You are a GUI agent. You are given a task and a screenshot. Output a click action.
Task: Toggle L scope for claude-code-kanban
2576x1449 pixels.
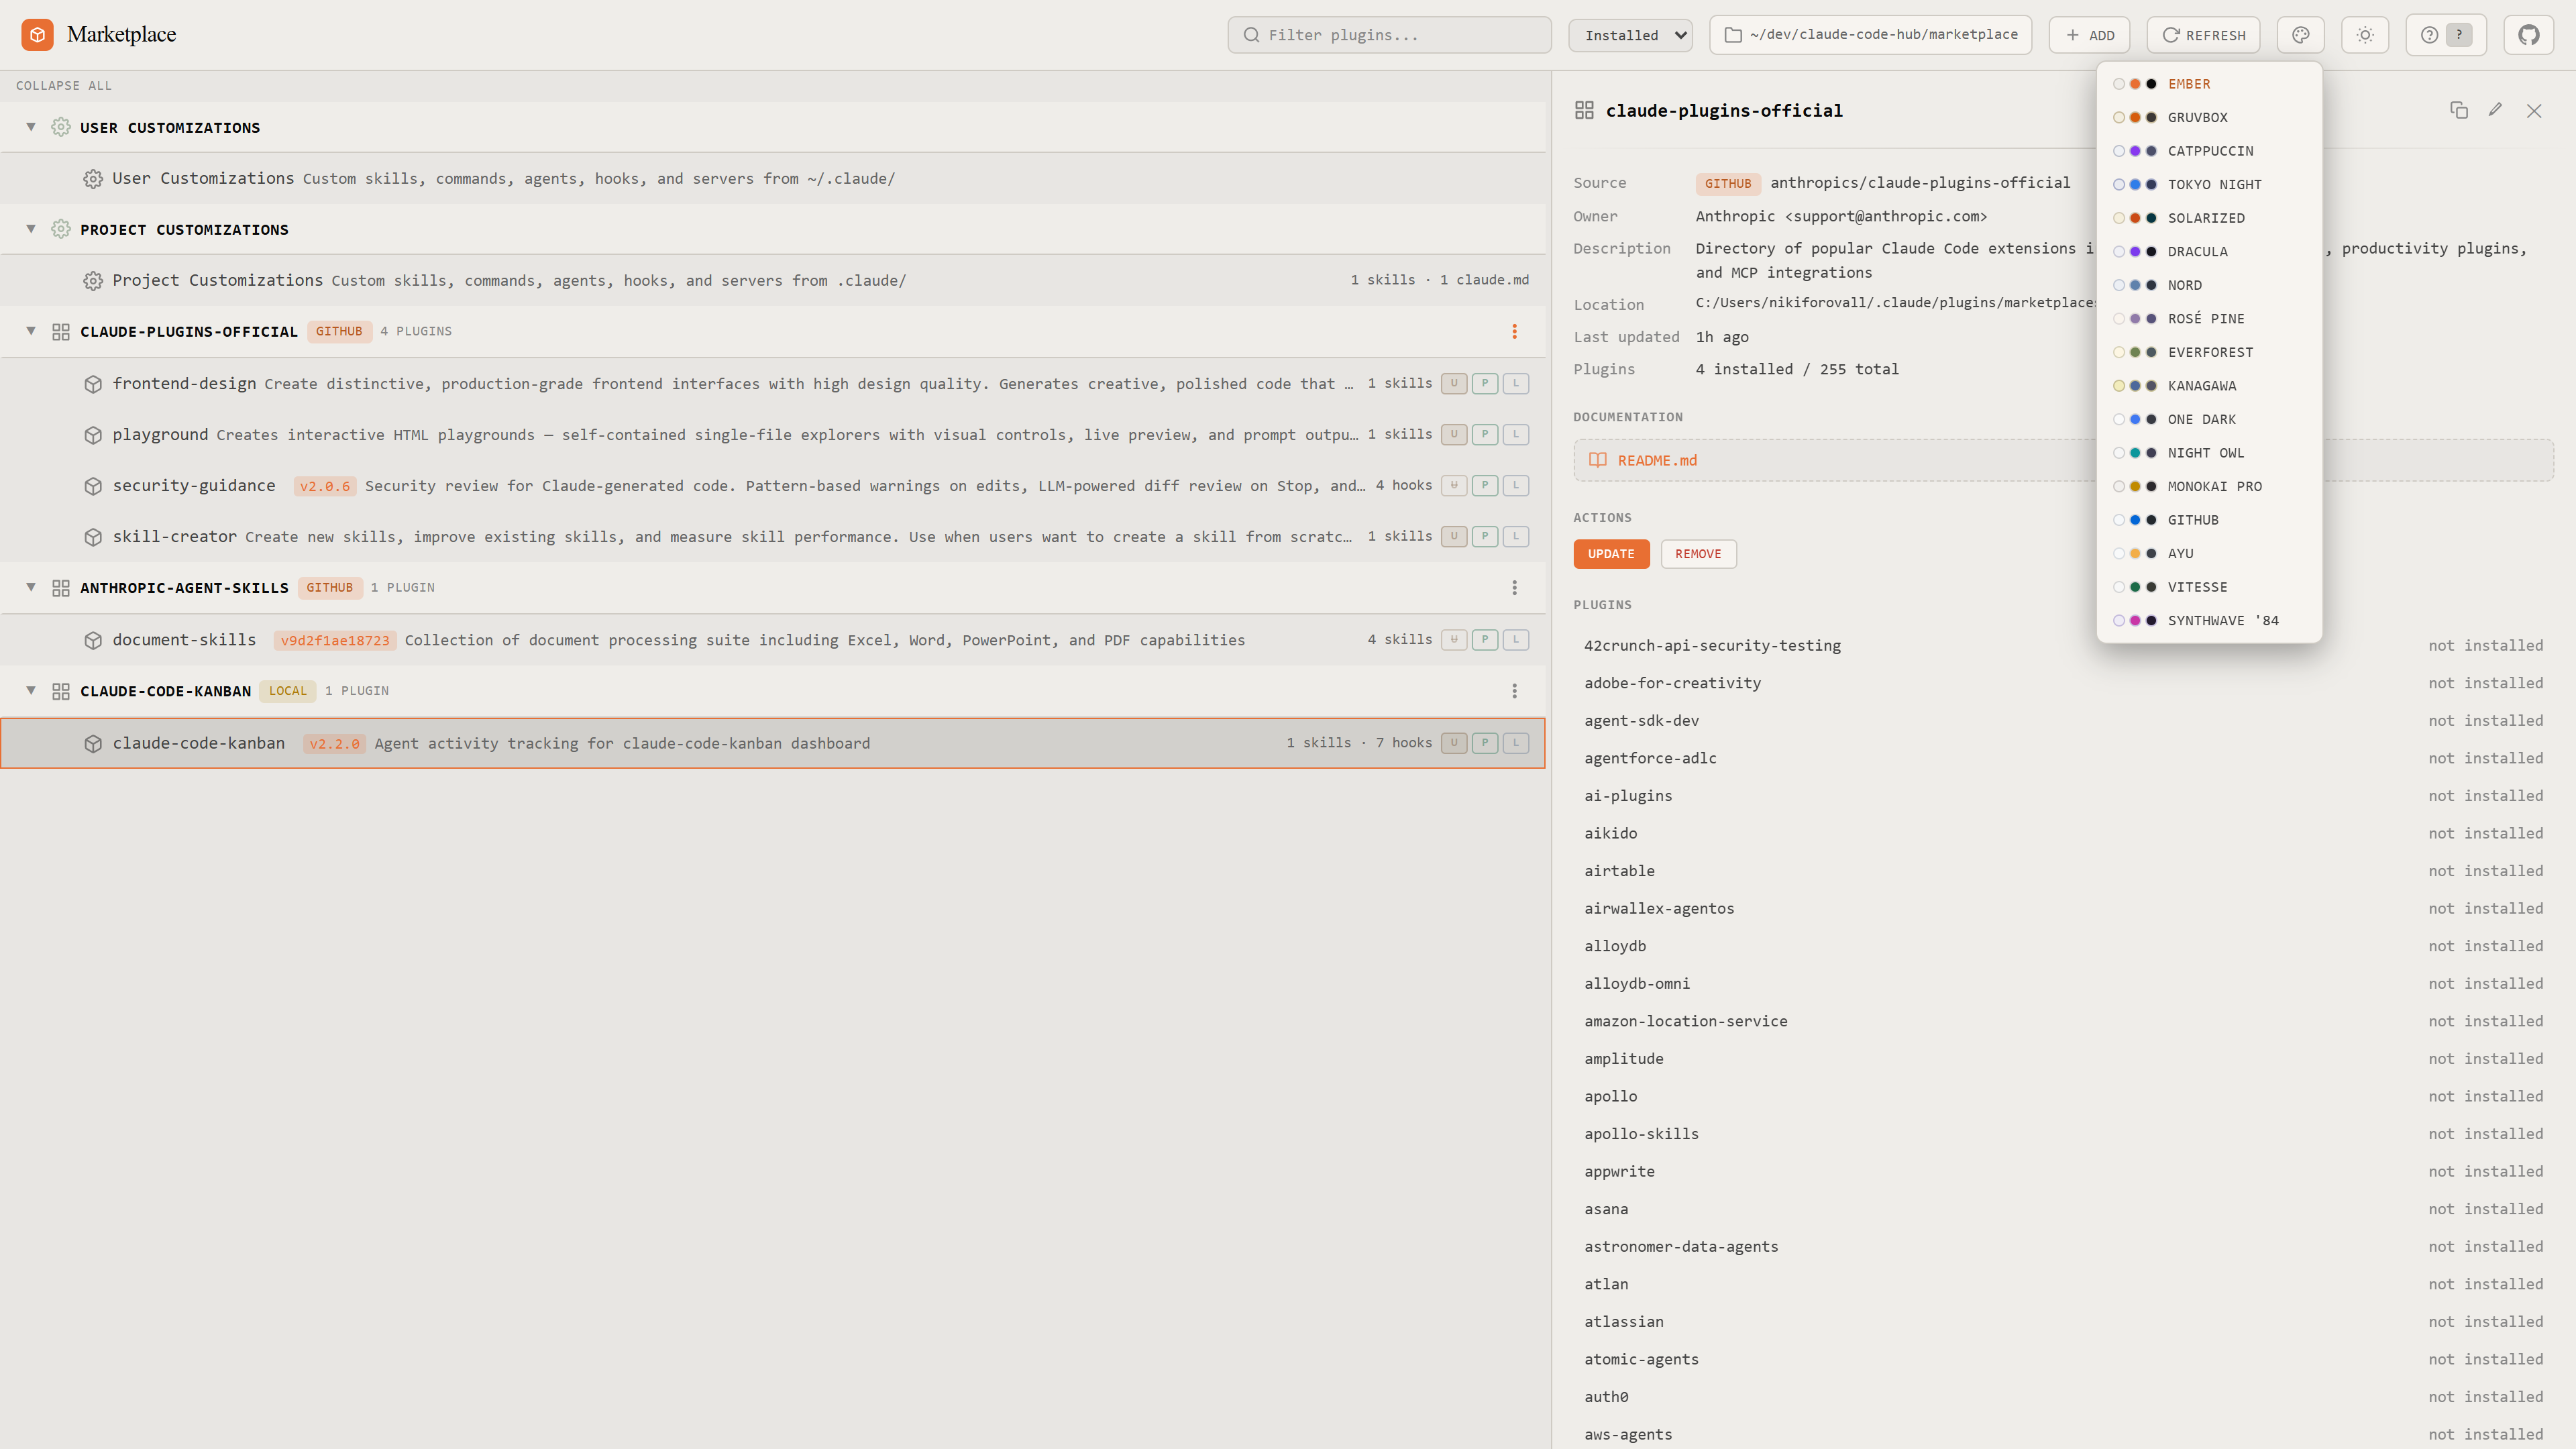click(x=1516, y=743)
